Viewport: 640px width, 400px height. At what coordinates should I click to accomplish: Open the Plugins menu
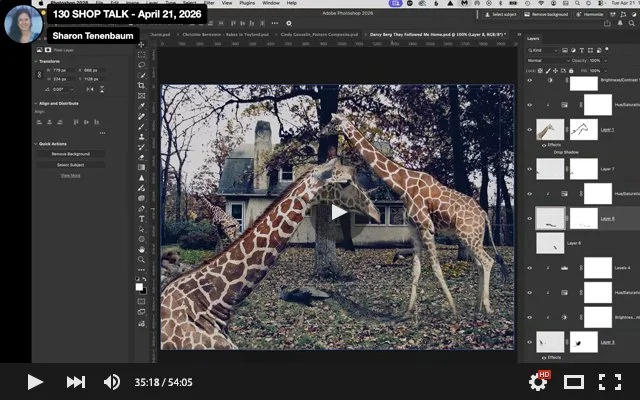coord(247,3)
